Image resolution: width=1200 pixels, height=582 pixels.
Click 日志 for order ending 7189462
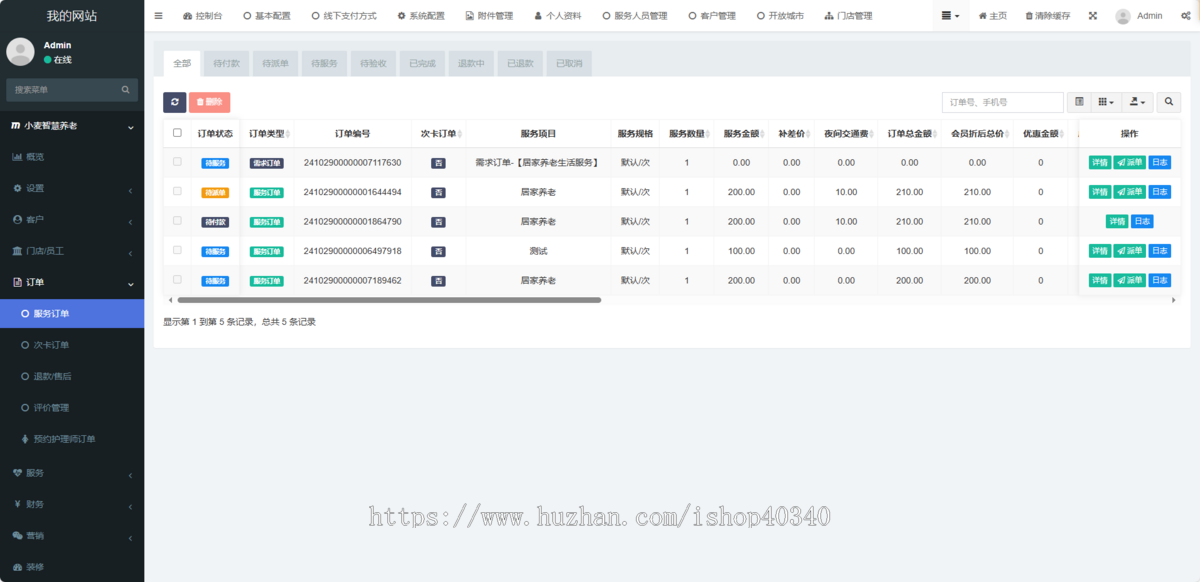(1159, 280)
